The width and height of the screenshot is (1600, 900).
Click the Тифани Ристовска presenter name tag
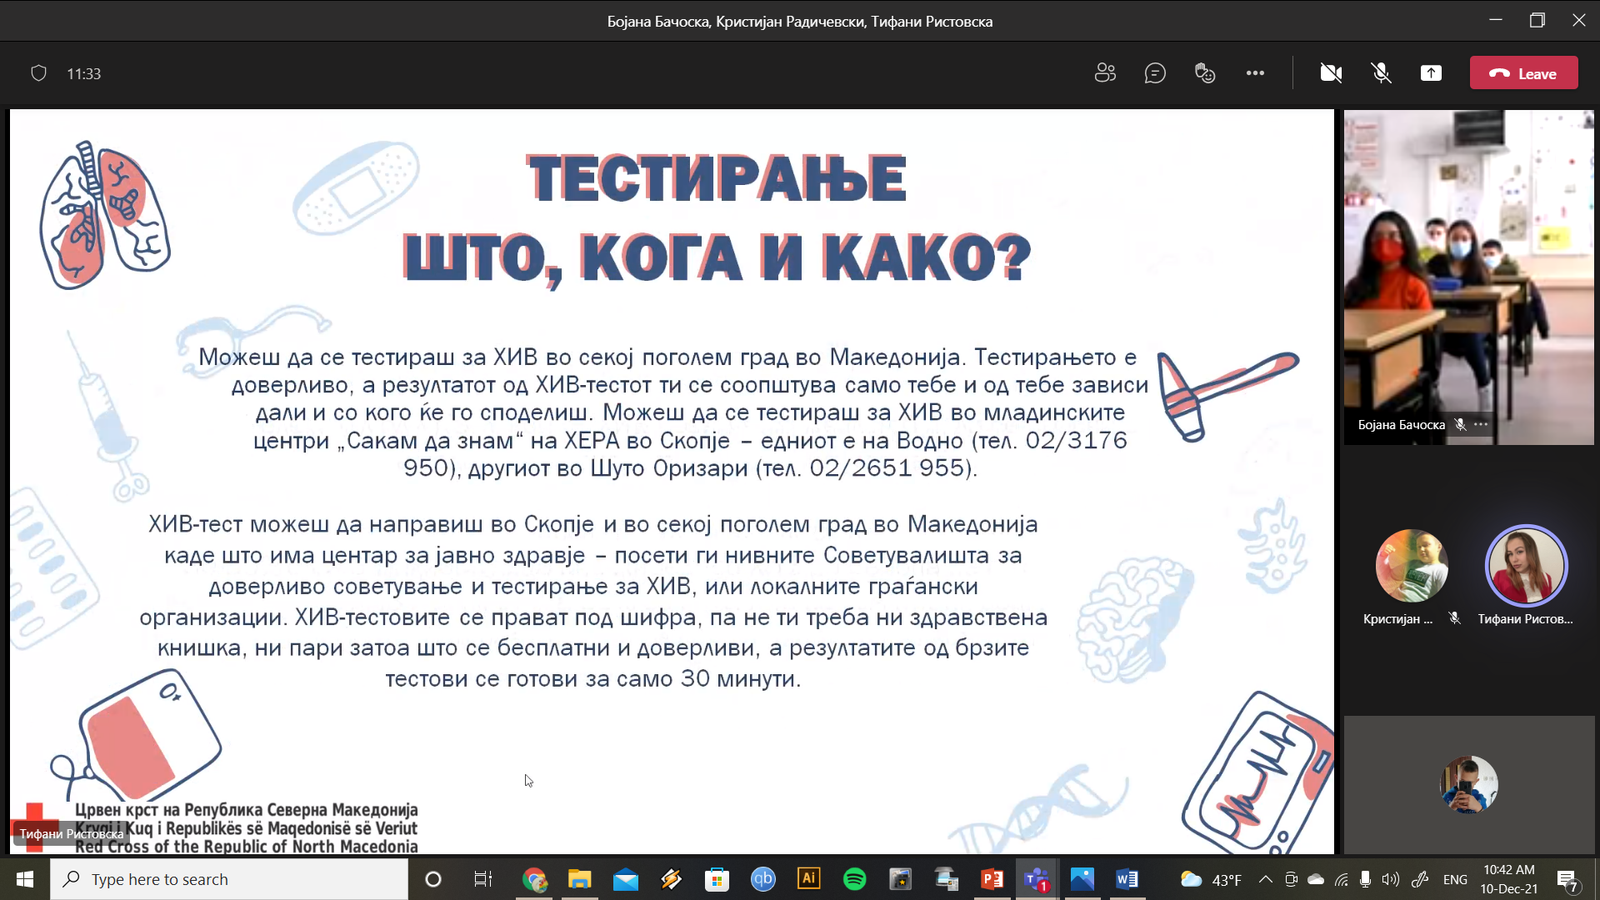71,834
